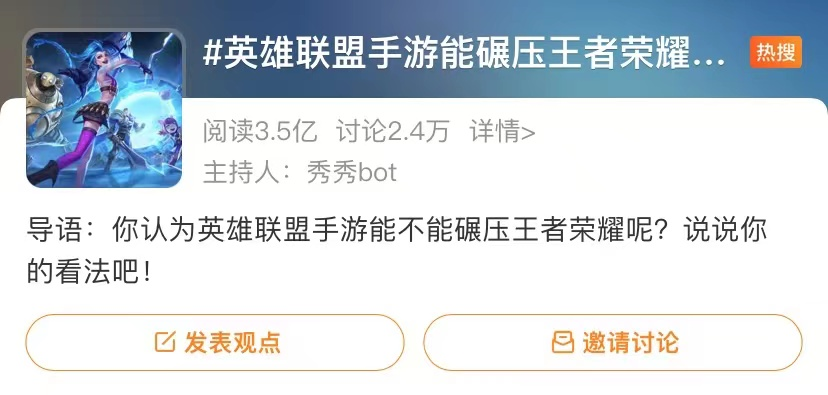The width and height of the screenshot is (828, 395).
Task: Select the 发表观点 label text
Action: [x=232, y=342]
